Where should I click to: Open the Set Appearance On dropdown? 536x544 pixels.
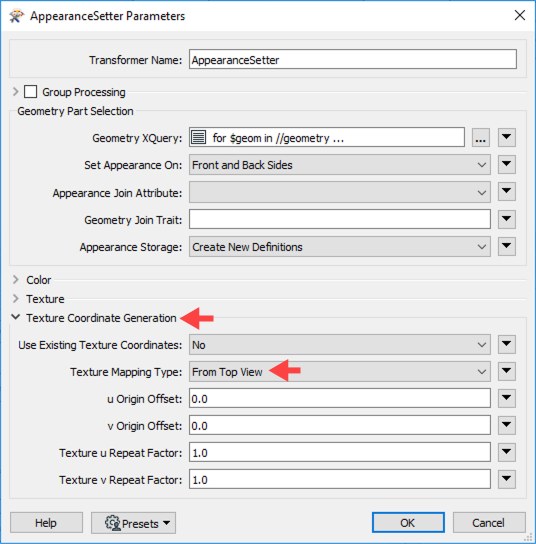(x=340, y=165)
